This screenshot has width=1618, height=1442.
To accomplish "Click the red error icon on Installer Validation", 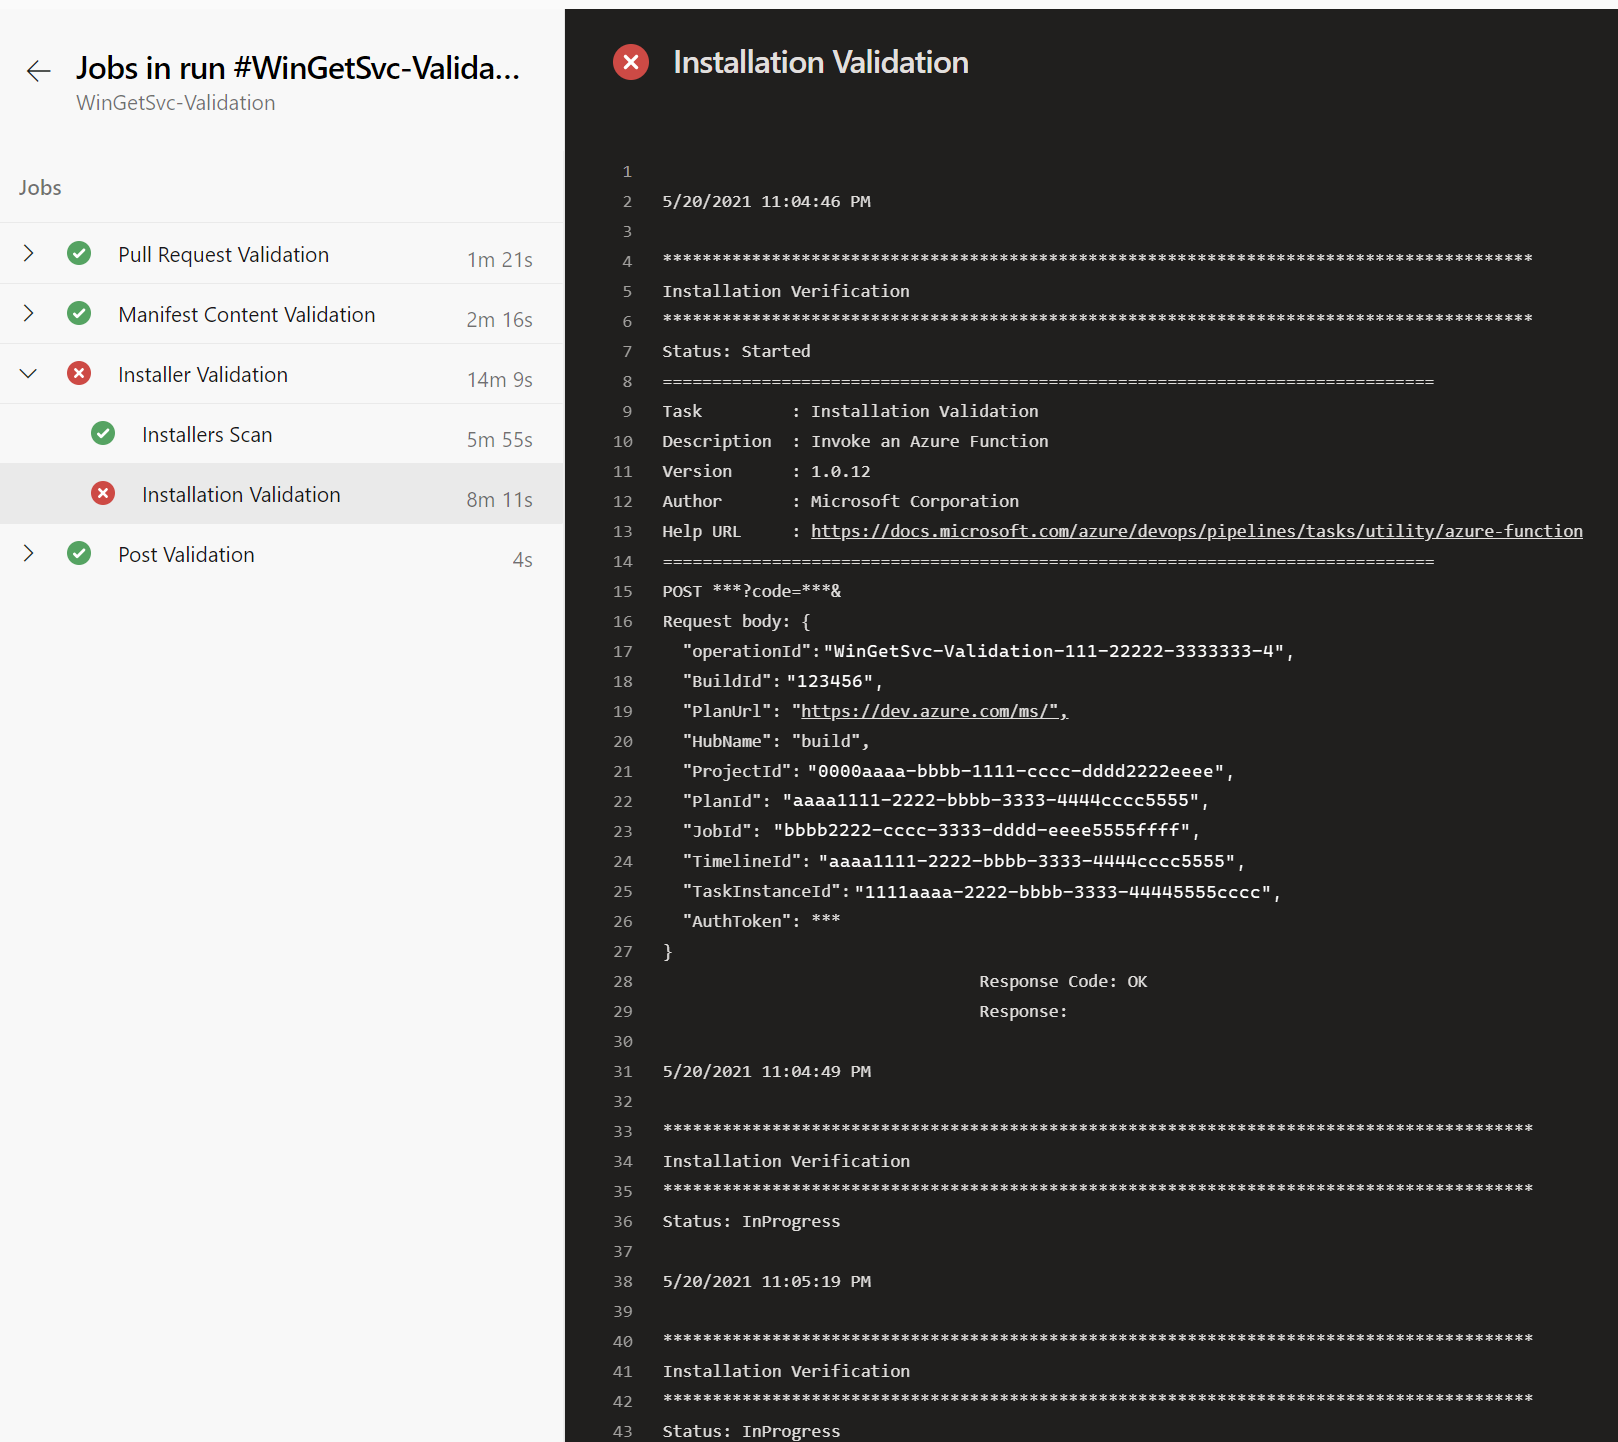I will (x=79, y=373).
